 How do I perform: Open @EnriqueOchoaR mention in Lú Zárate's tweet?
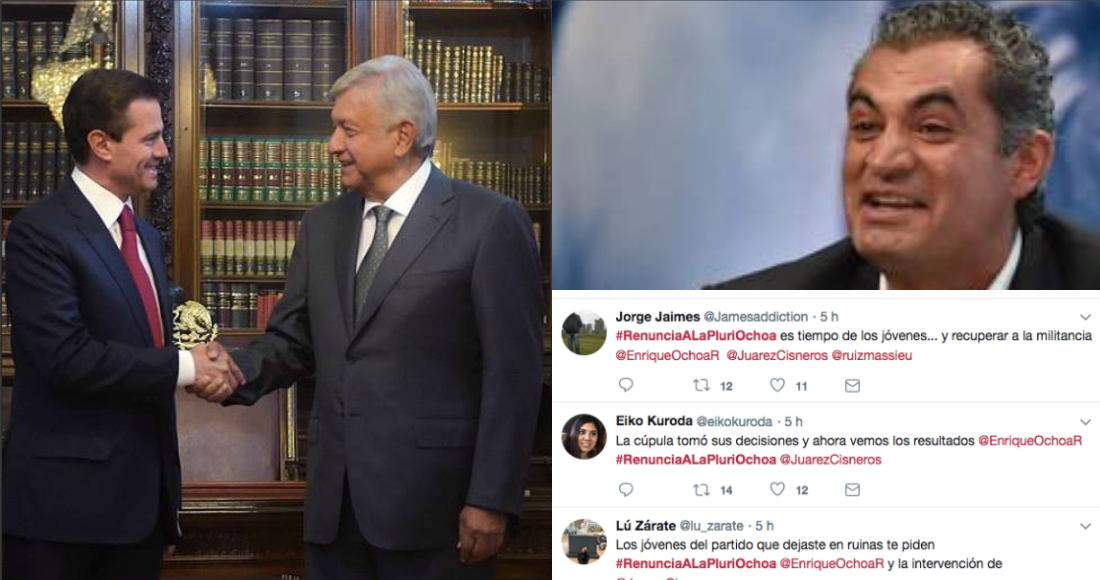click(x=832, y=564)
